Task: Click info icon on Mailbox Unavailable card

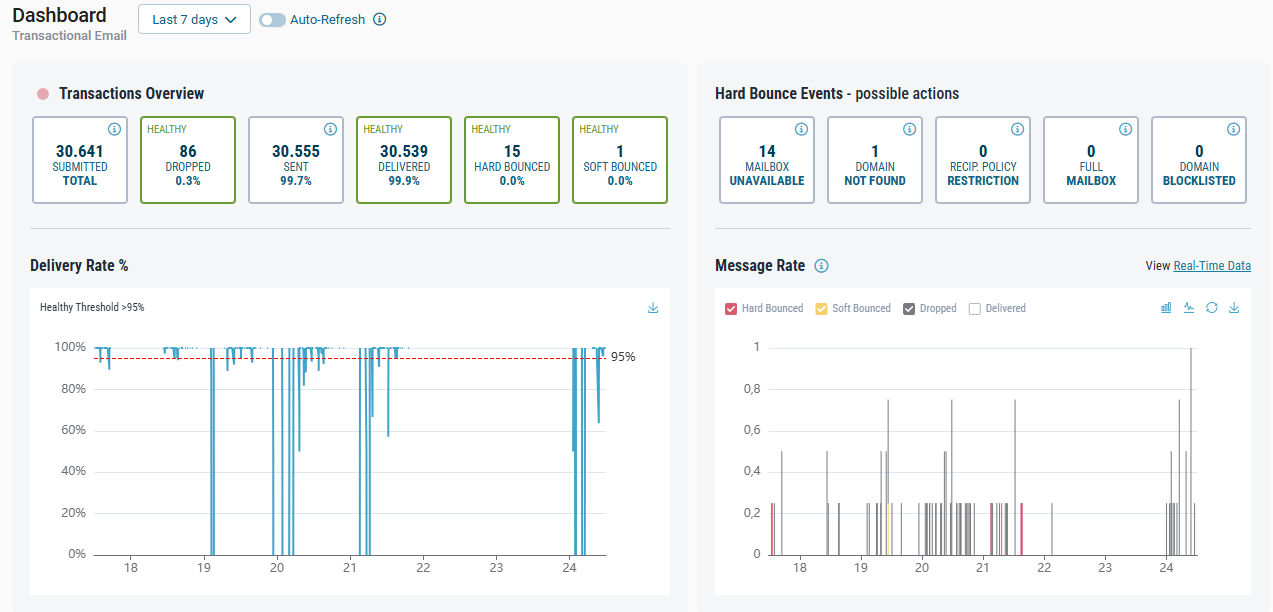Action: pyautogui.click(x=801, y=129)
